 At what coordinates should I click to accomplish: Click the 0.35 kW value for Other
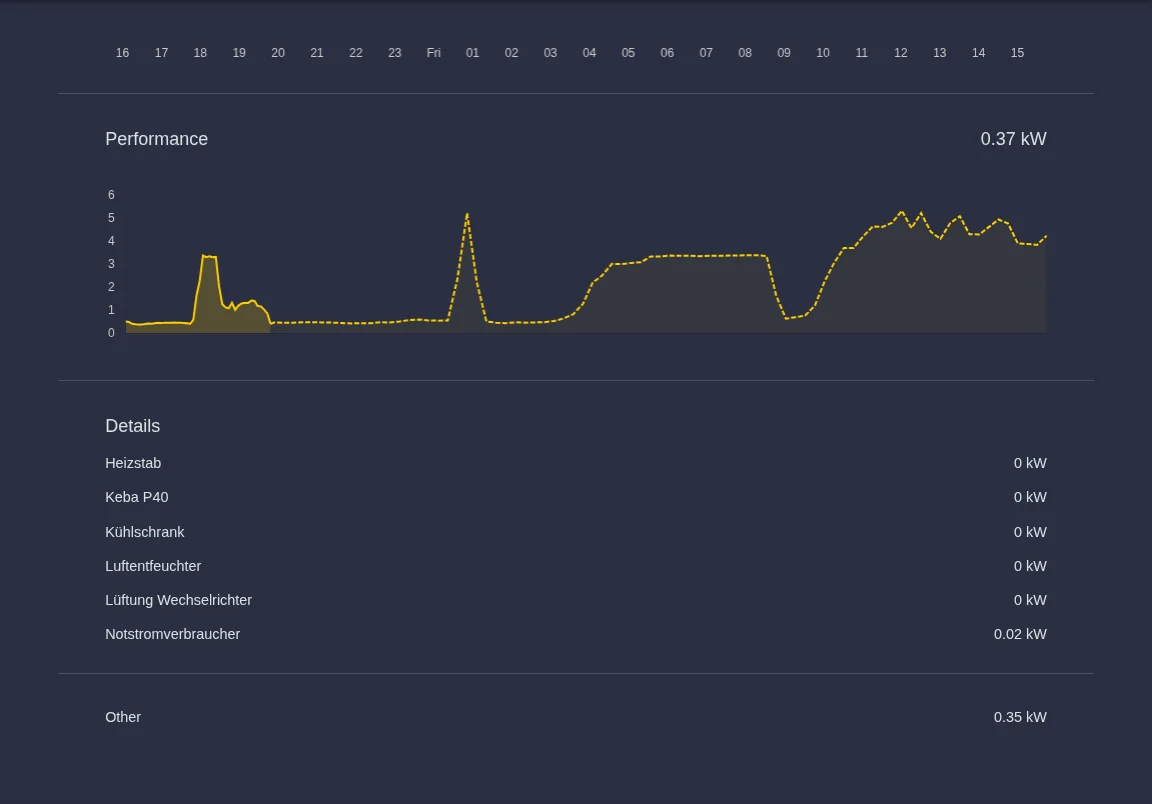pos(1020,717)
